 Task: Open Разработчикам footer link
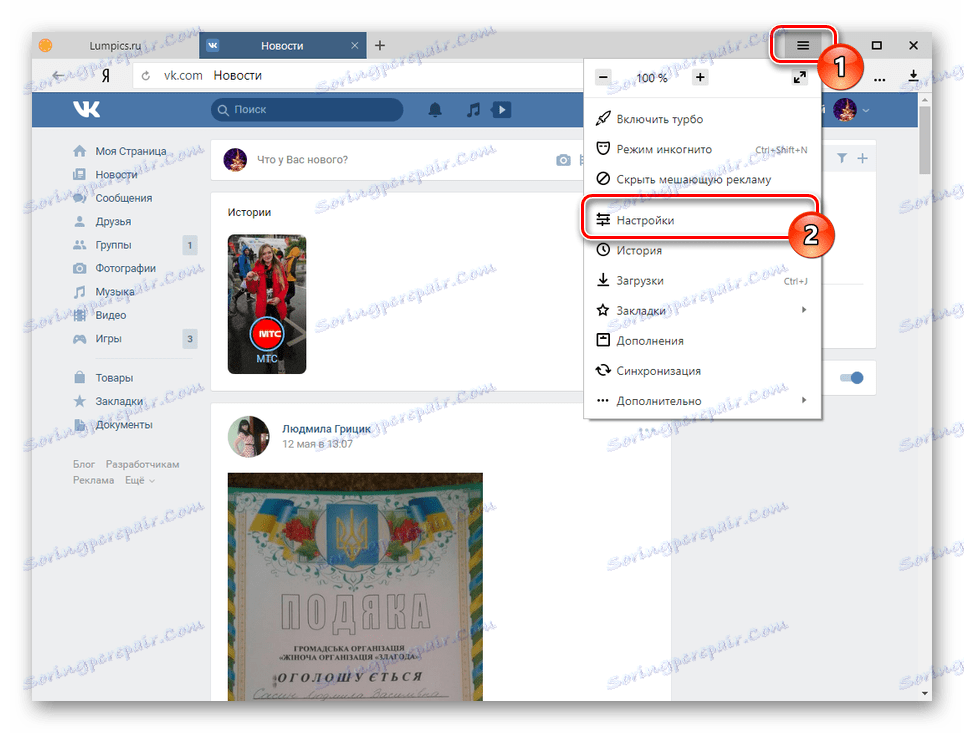point(143,464)
